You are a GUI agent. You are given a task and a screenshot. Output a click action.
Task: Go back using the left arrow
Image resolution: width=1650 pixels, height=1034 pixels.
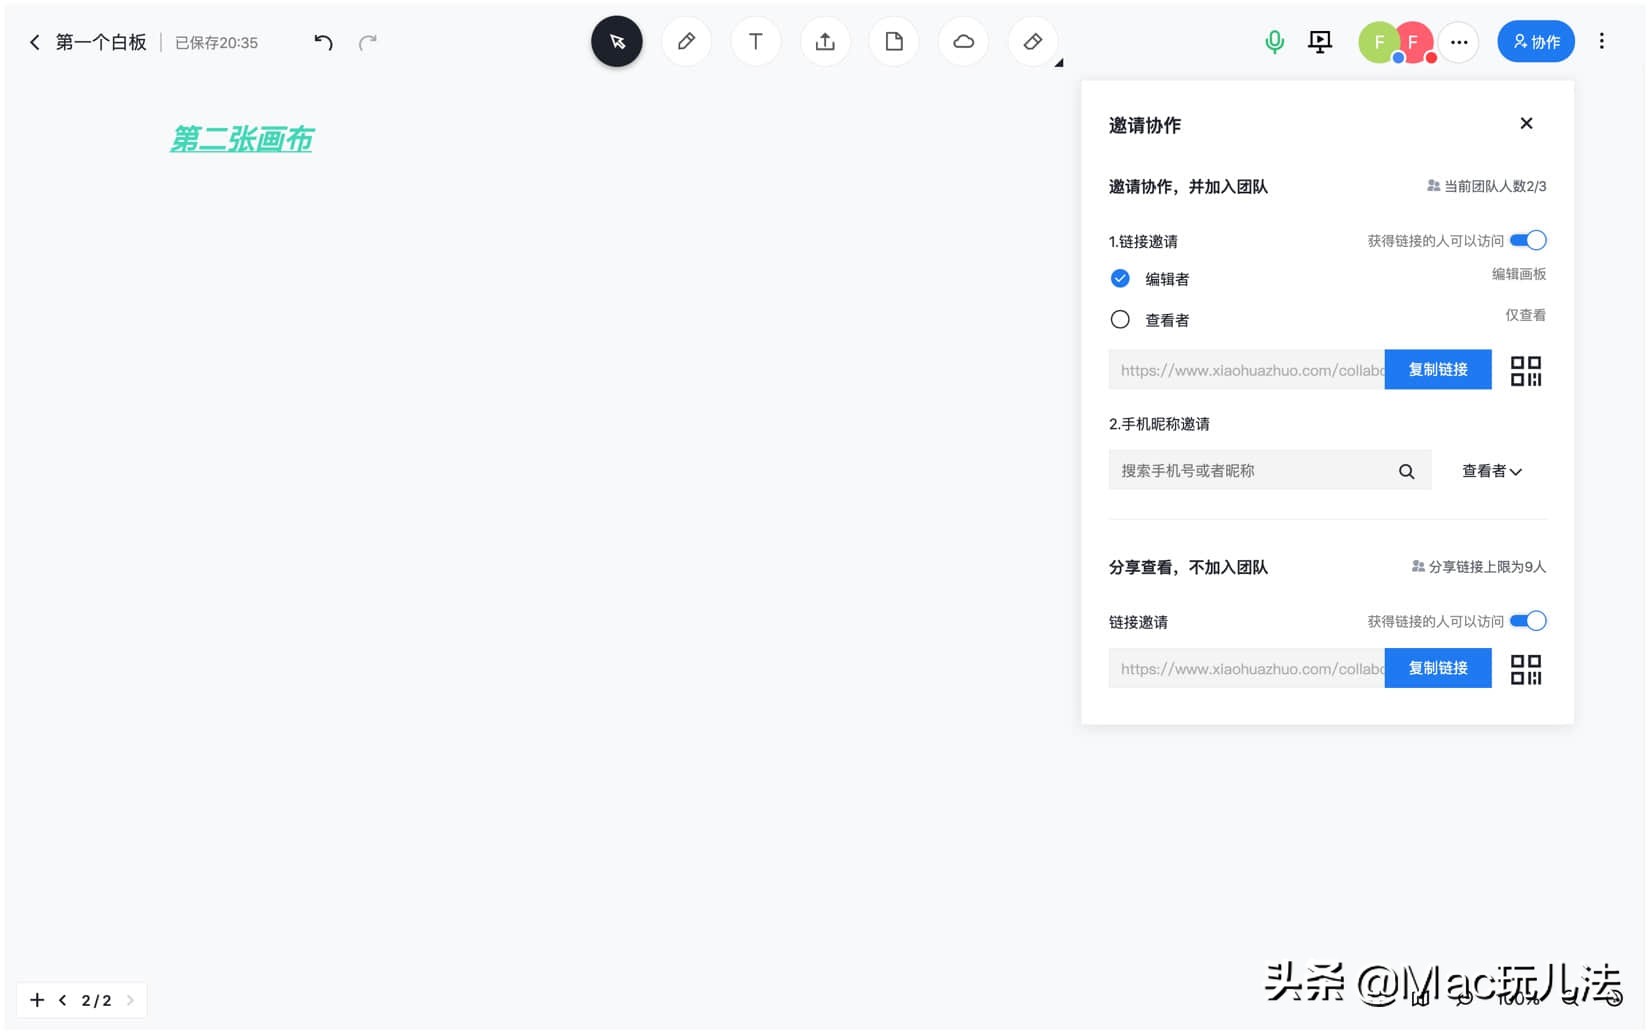click(x=35, y=42)
